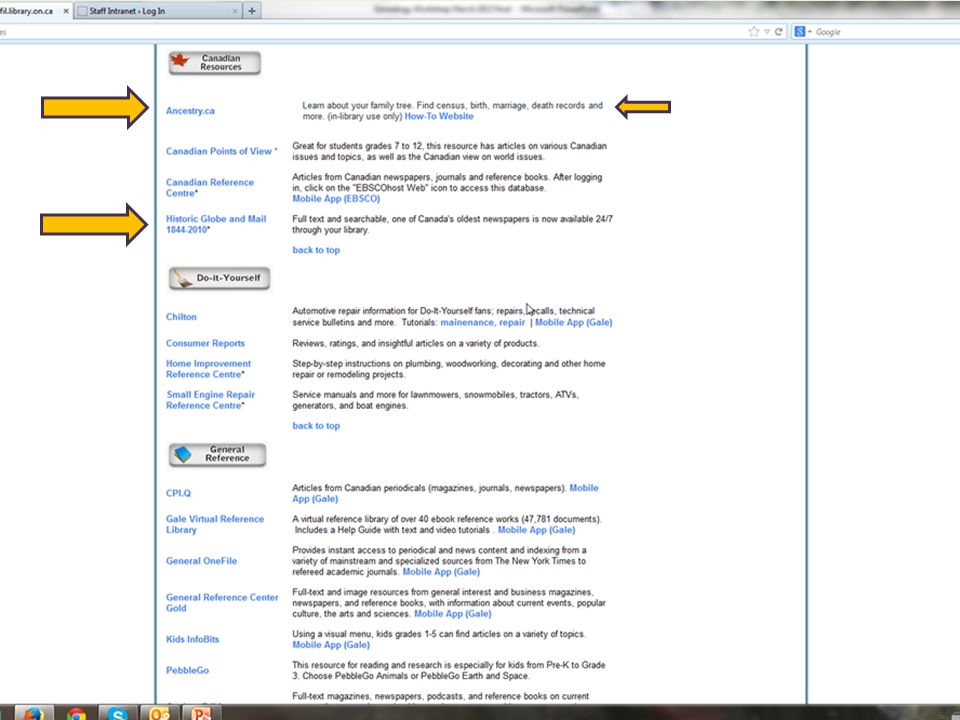Click the General Reference heading button

click(217, 454)
